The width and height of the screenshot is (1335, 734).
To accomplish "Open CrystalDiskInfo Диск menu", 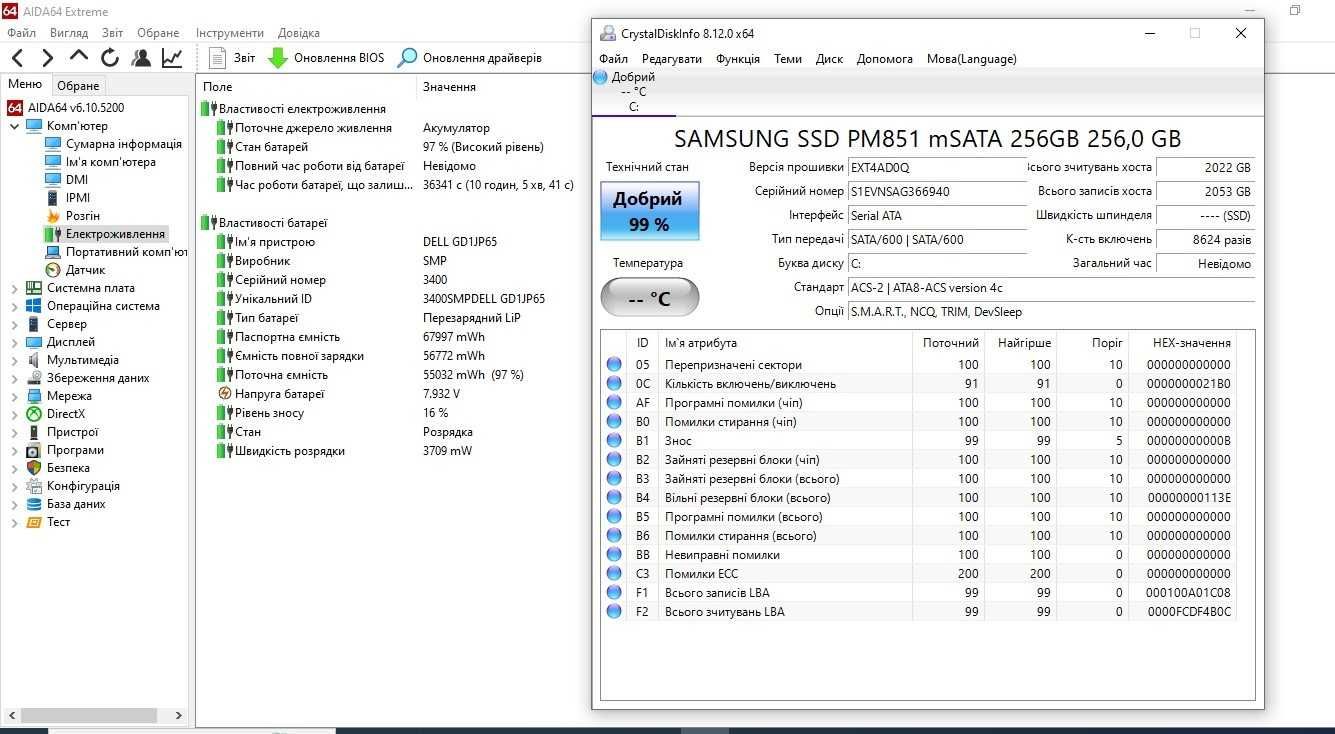I will (x=829, y=59).
